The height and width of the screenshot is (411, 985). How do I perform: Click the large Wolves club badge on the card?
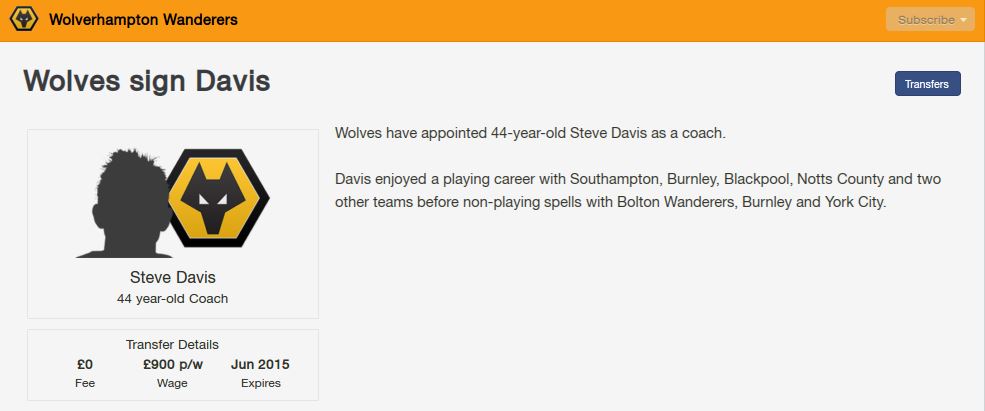point(217,198)
